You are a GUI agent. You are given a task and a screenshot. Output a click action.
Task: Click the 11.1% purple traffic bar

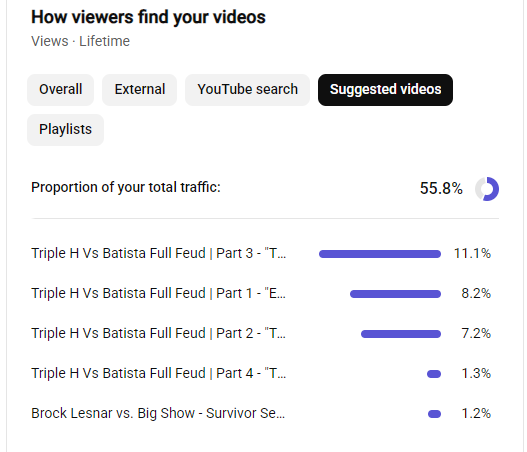pyautogui.click(x=380, y=254)
